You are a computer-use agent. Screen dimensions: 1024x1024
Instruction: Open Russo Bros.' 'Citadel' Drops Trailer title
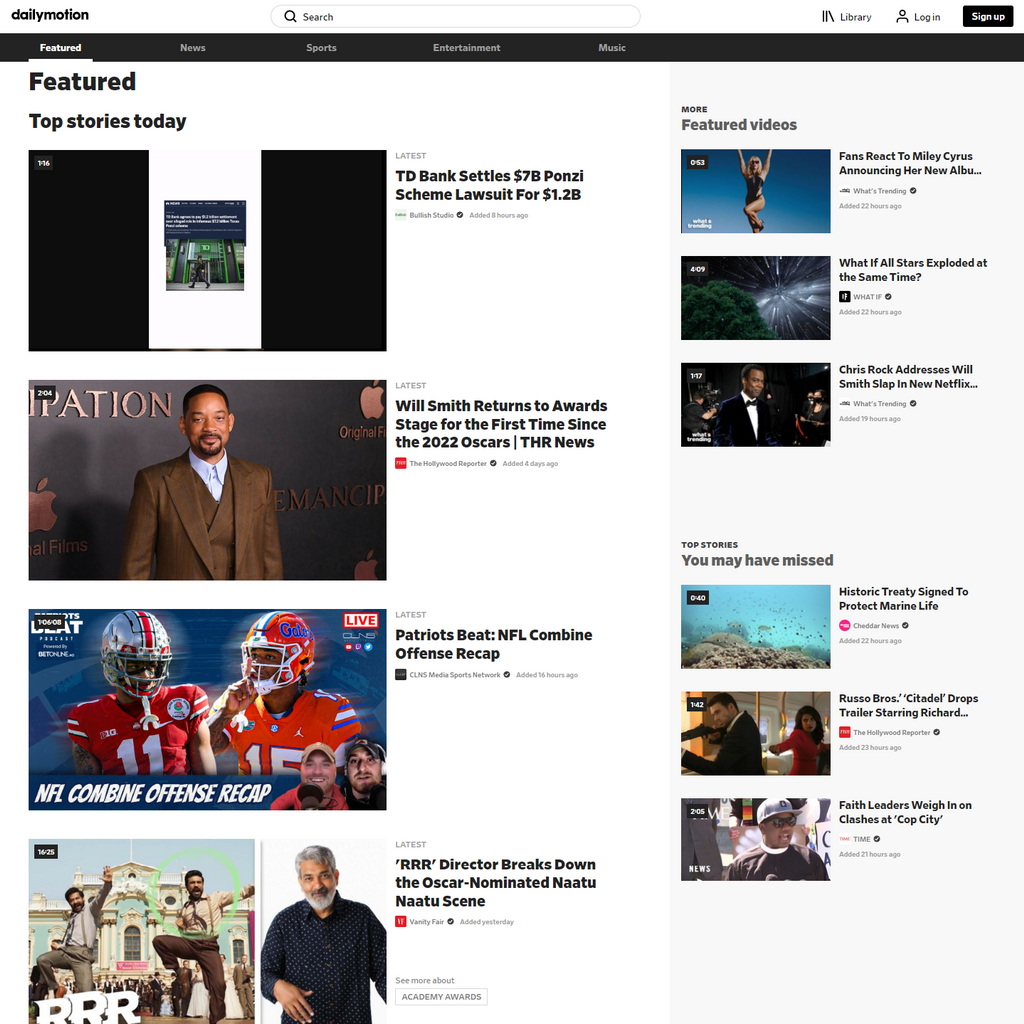[x=908, y=705]
